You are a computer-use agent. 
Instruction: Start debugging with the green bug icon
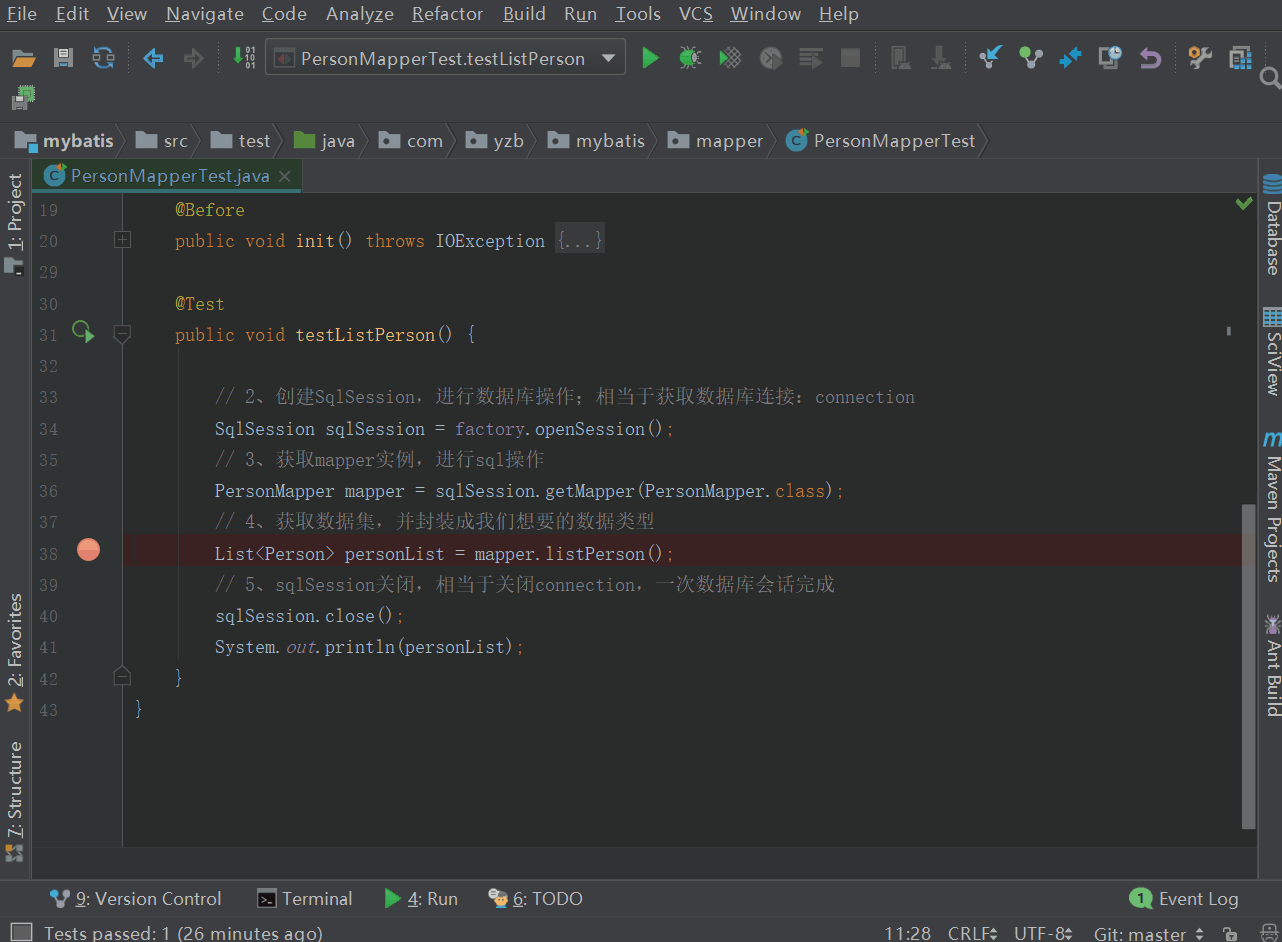pyautogui.click(x=690, y=58)
